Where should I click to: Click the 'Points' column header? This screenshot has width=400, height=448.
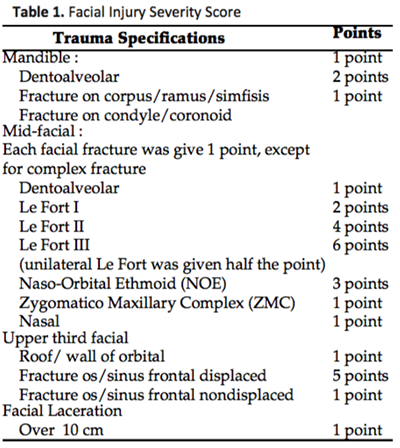point(357,33)
